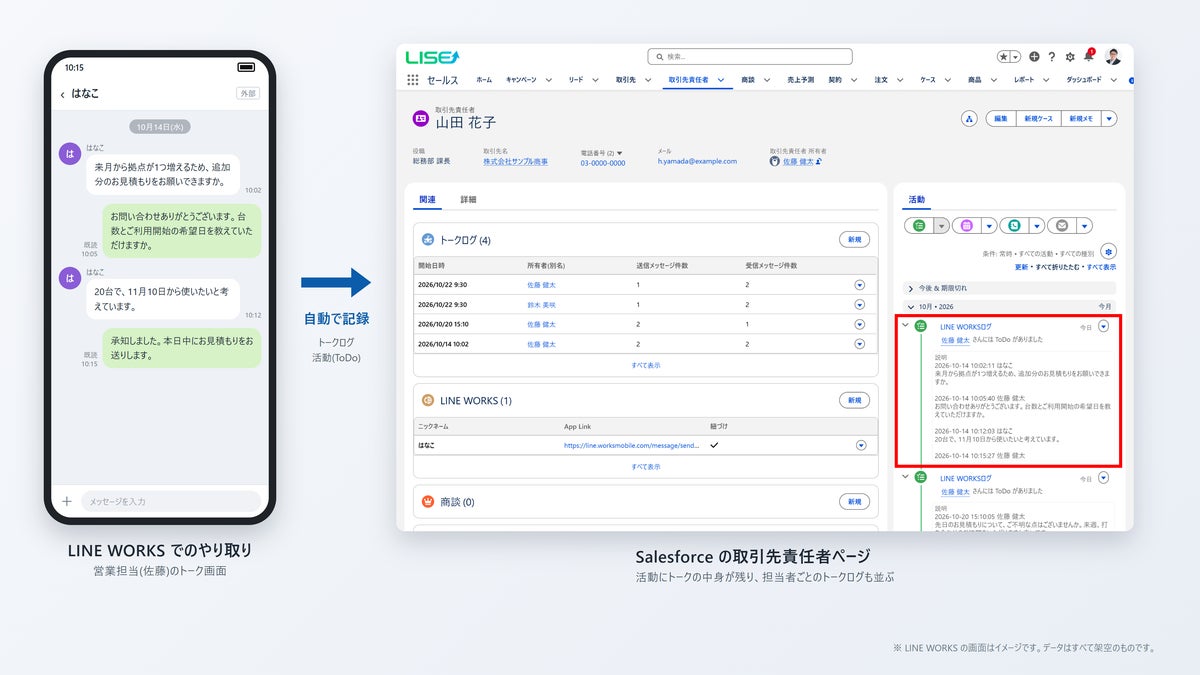This screenshot has width=1200, height=675.
Task: Open more actions dropdown next to 新規メモ
Action: click(1109, 118)
